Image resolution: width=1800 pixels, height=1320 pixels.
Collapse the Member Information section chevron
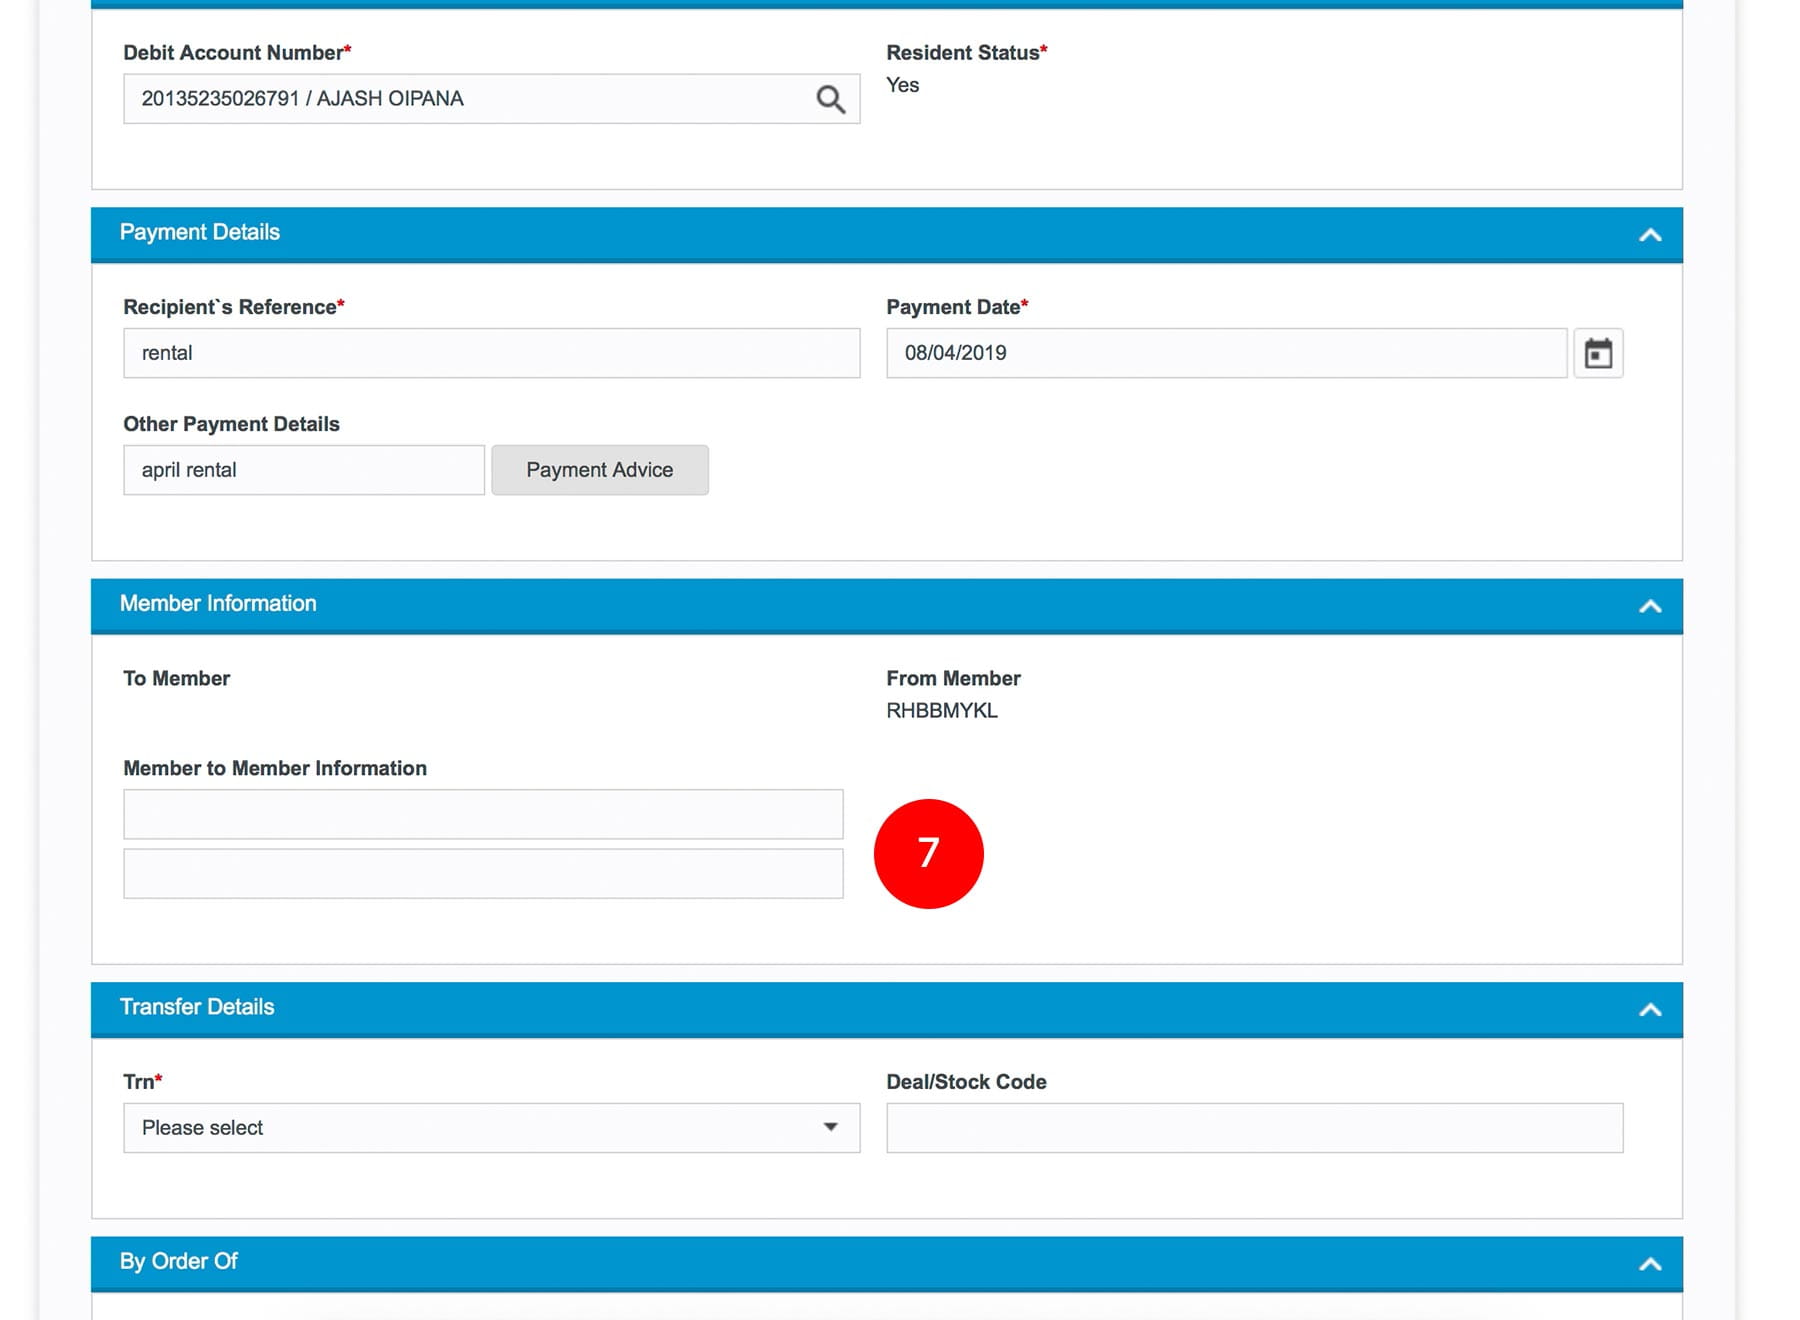[x=1650, y=606]
